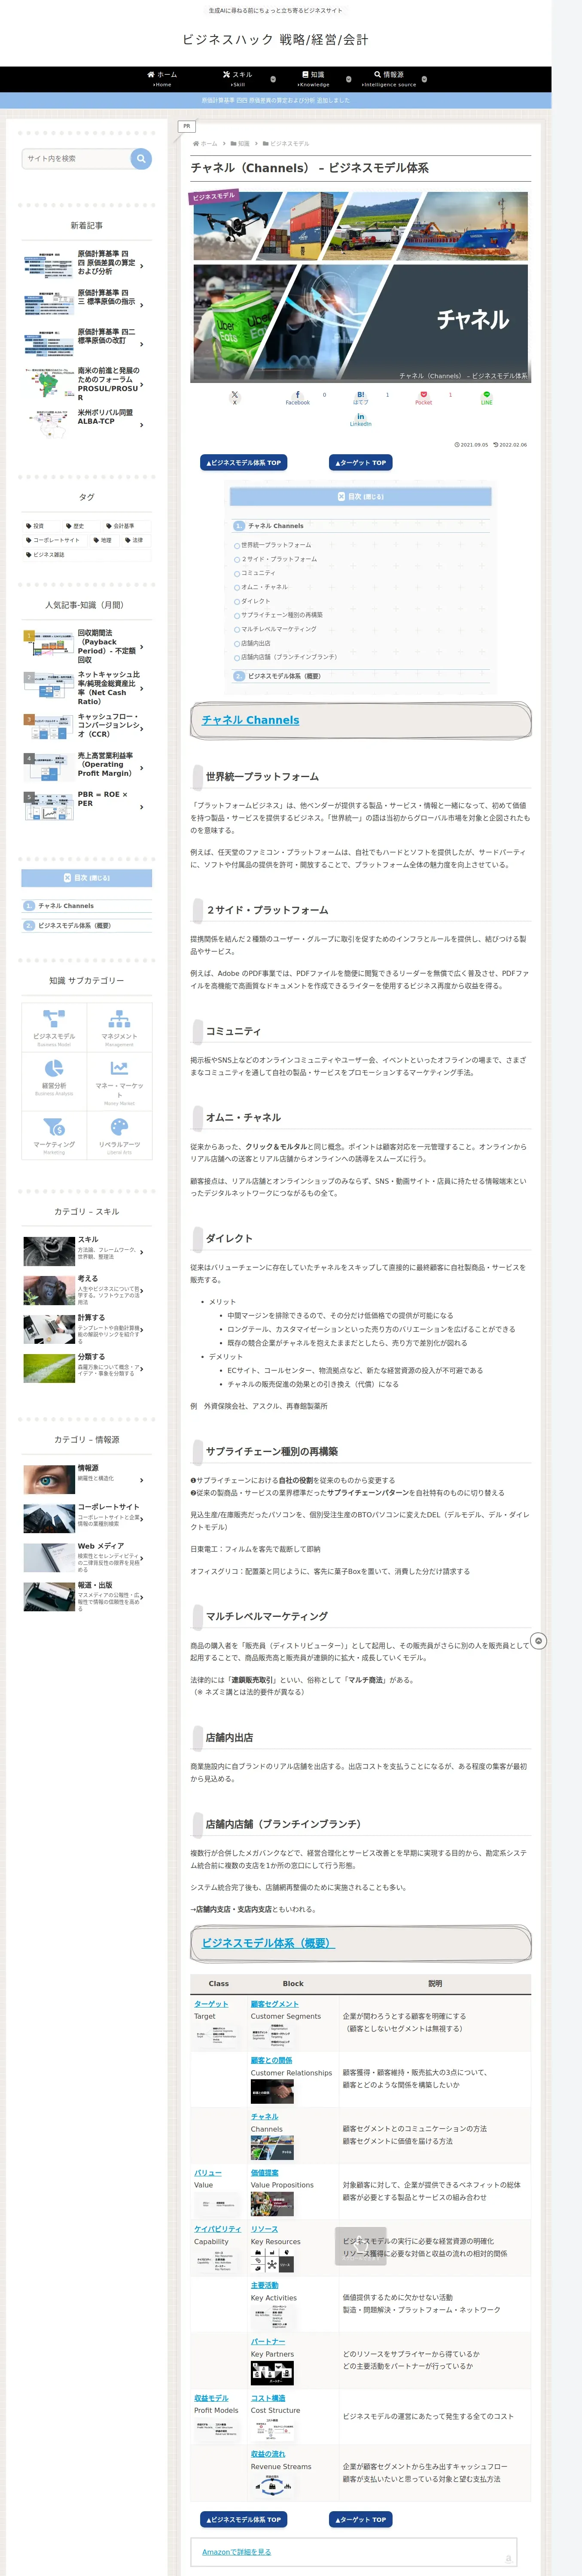Click the upper ターゲット TOP button

361,463
